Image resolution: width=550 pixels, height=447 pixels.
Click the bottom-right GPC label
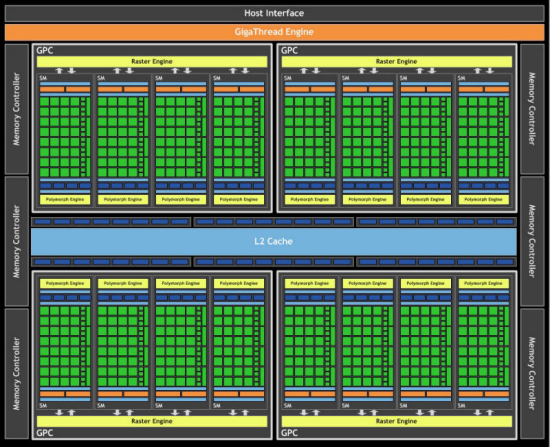(289, 433)
